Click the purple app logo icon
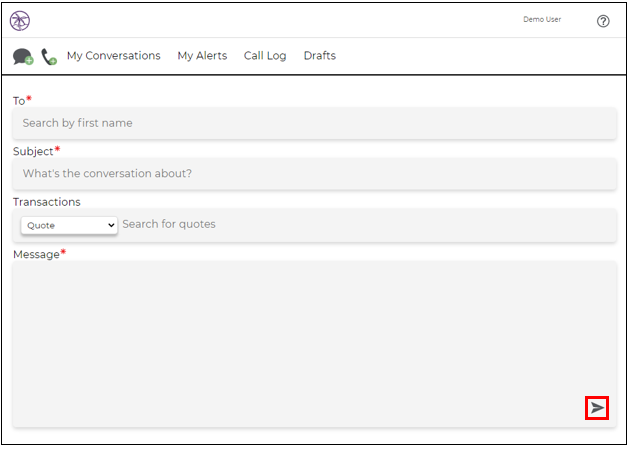This screenshot has width=630, height=449. coord(20,20)
